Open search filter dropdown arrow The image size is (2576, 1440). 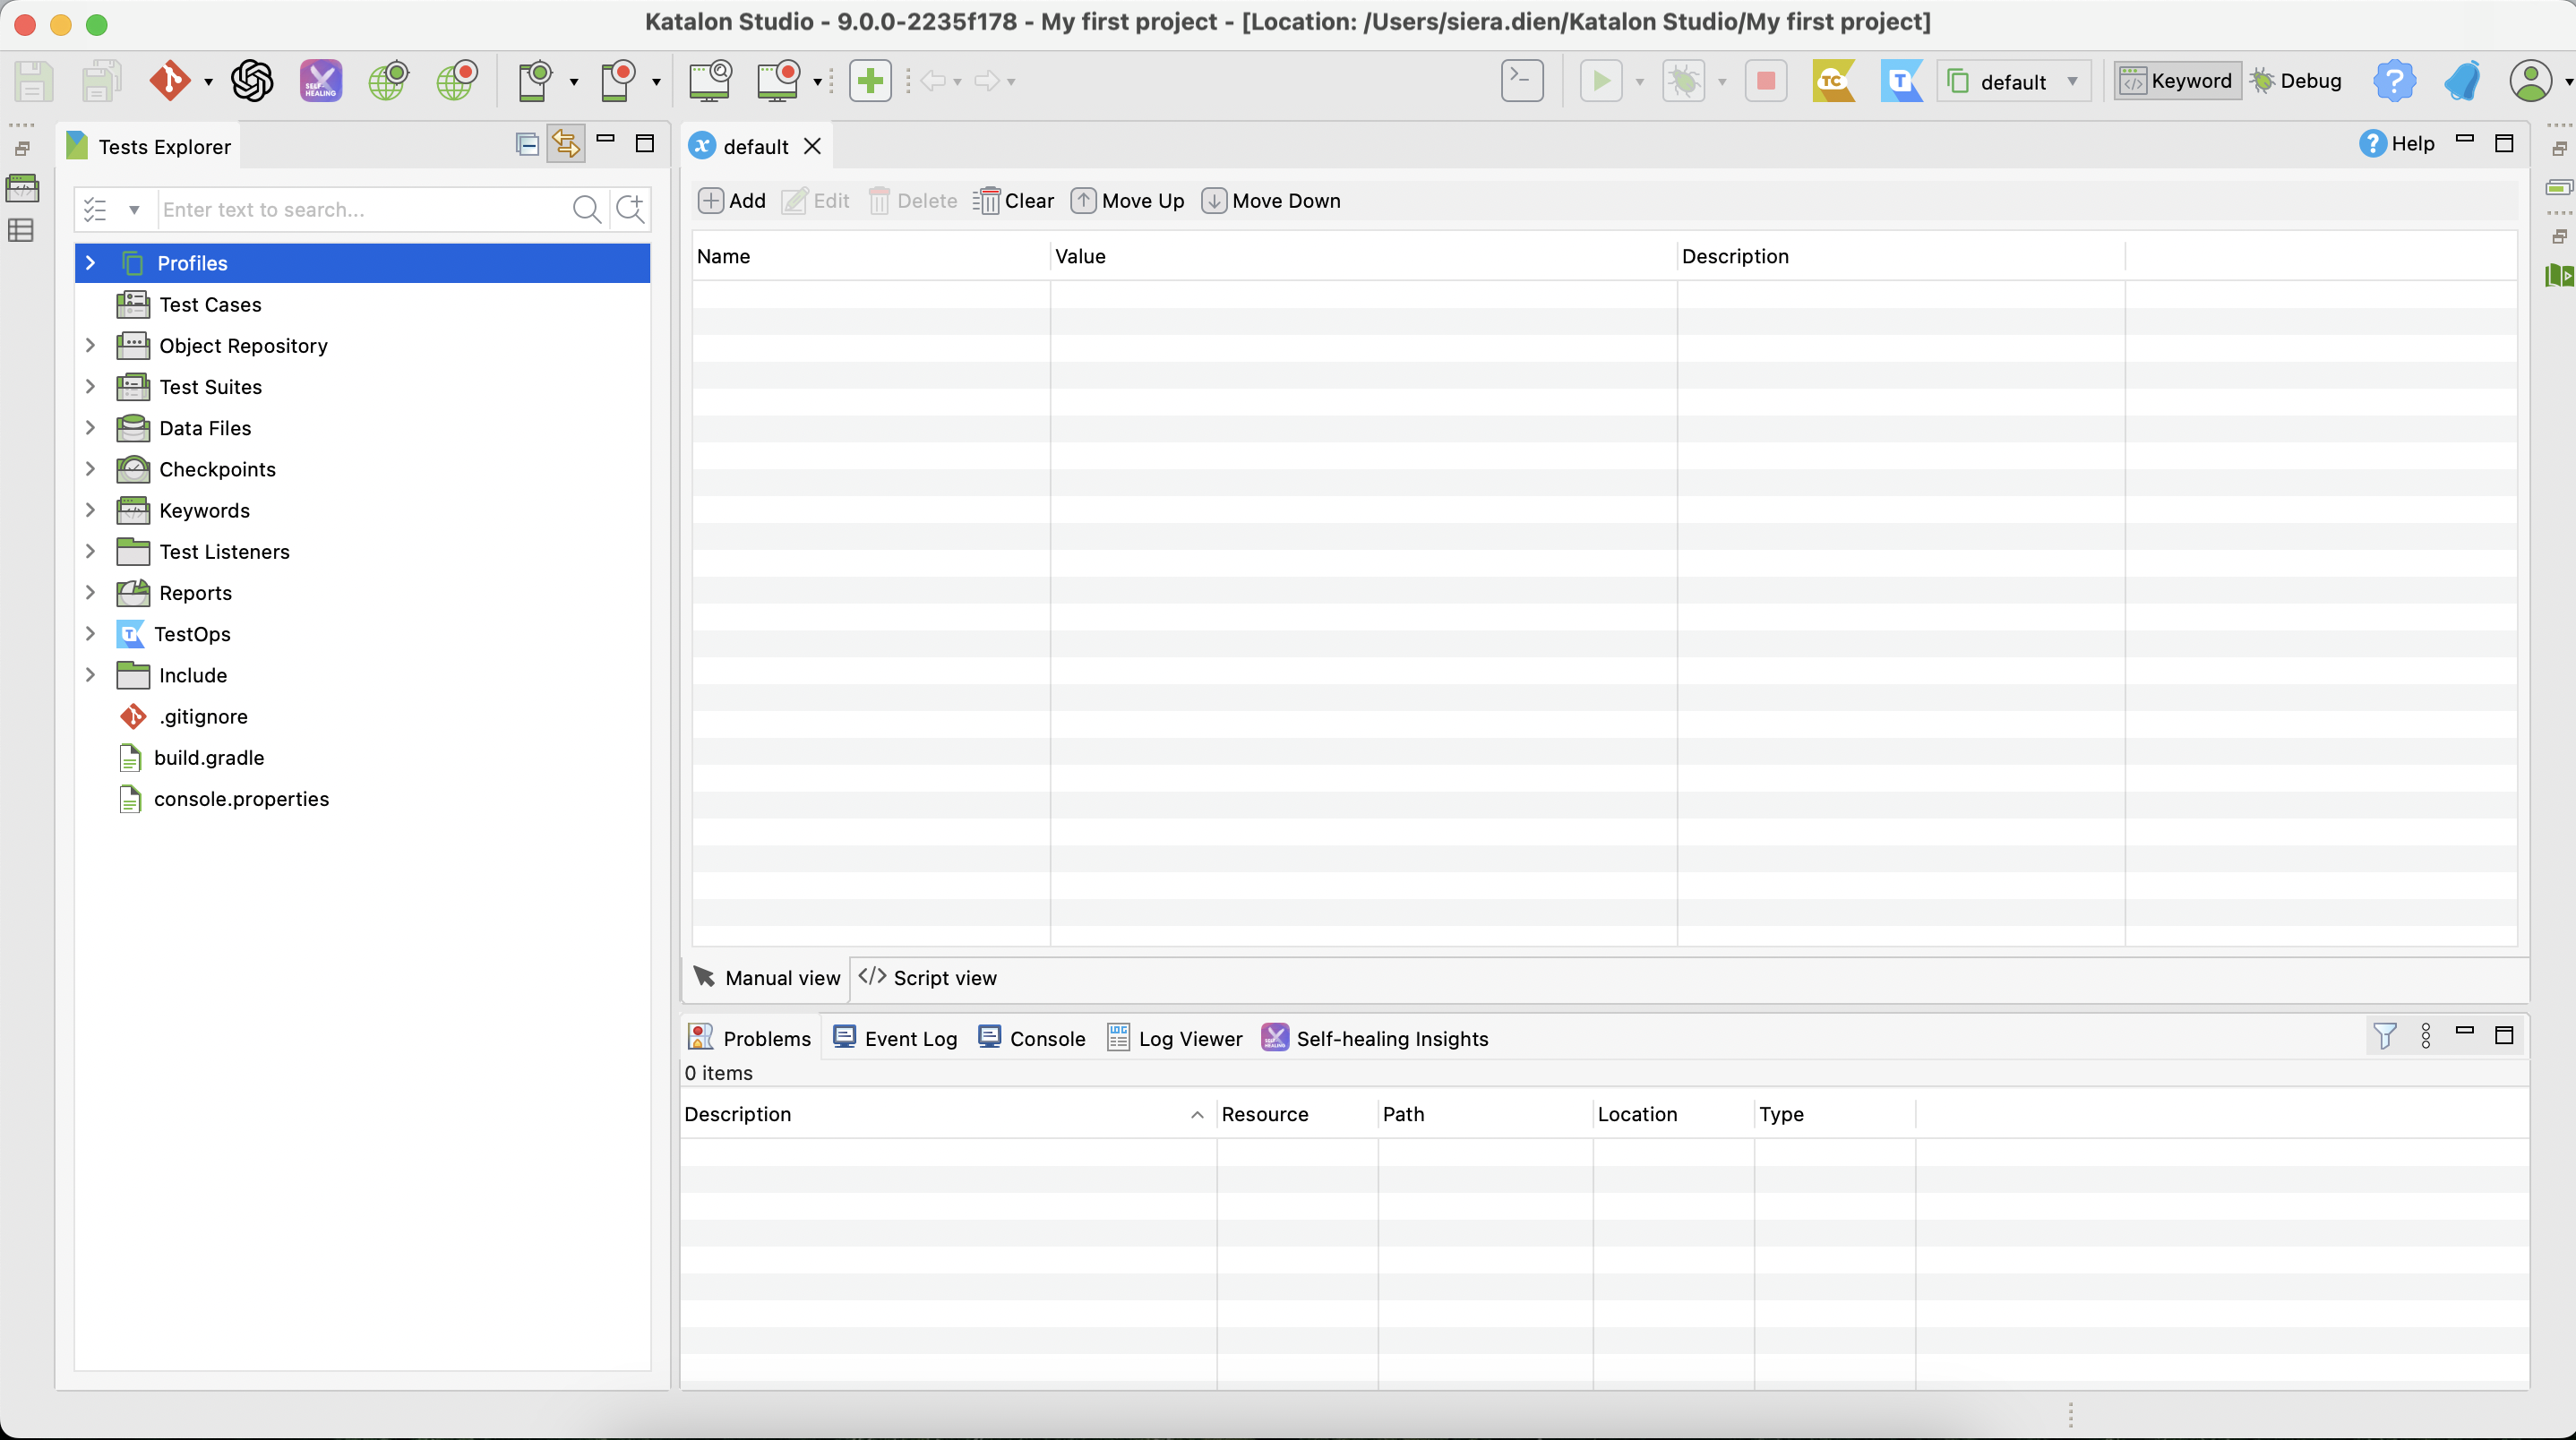tap(134, 210)
